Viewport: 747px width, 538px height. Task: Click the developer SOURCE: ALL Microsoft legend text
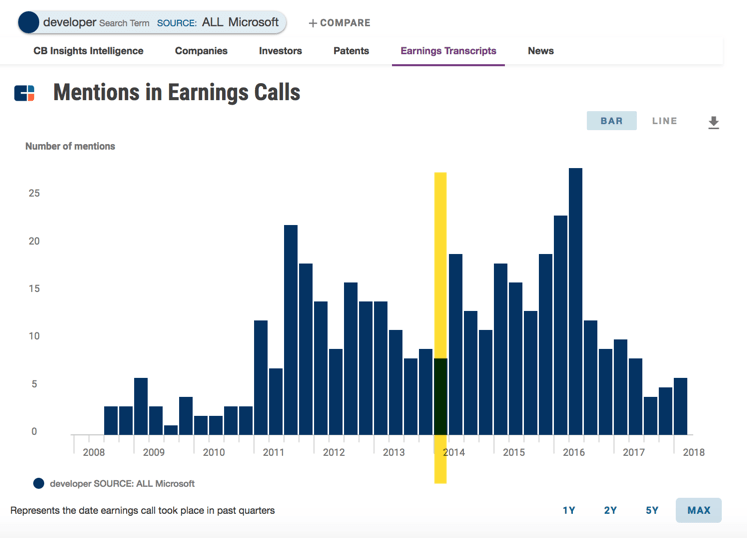pyautogui.click(x=122, y=484)
